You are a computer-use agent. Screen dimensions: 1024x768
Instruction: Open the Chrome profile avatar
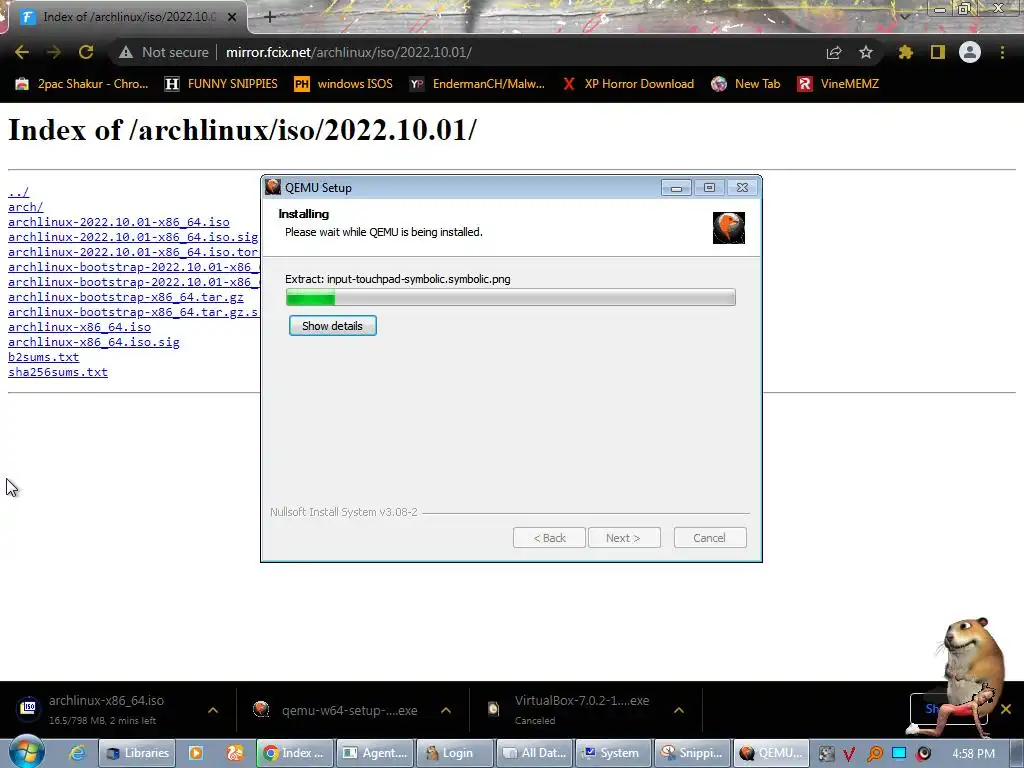coord(970,52)
